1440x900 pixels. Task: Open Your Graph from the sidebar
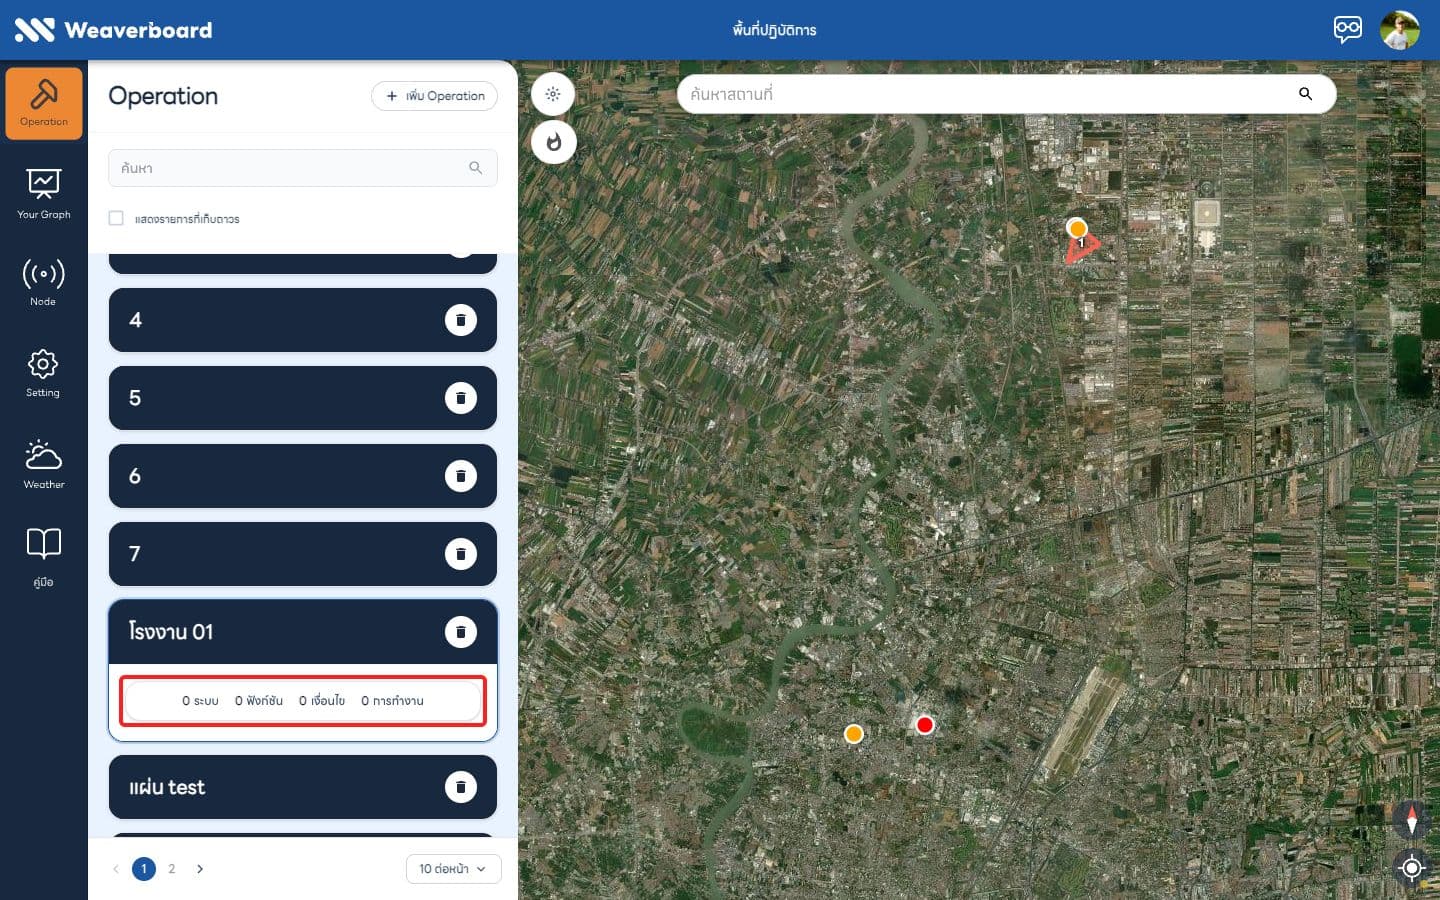pos(44,194)
